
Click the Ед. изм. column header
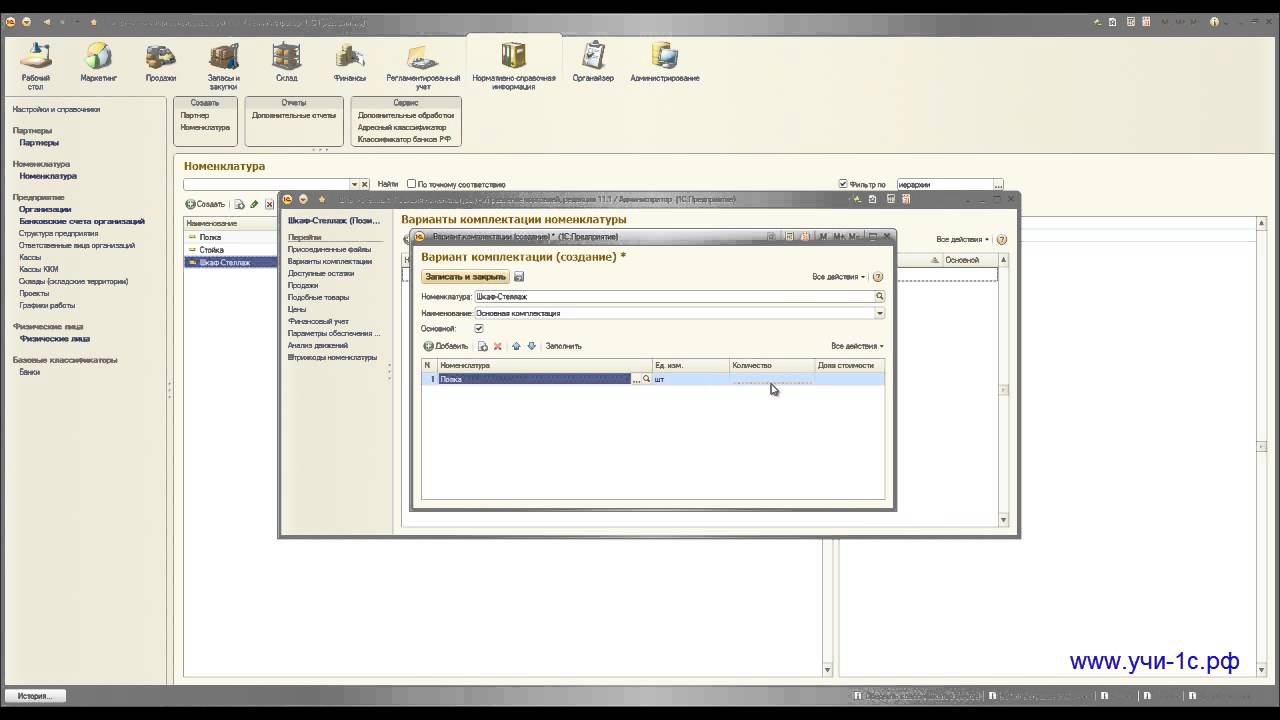[690, 365]
